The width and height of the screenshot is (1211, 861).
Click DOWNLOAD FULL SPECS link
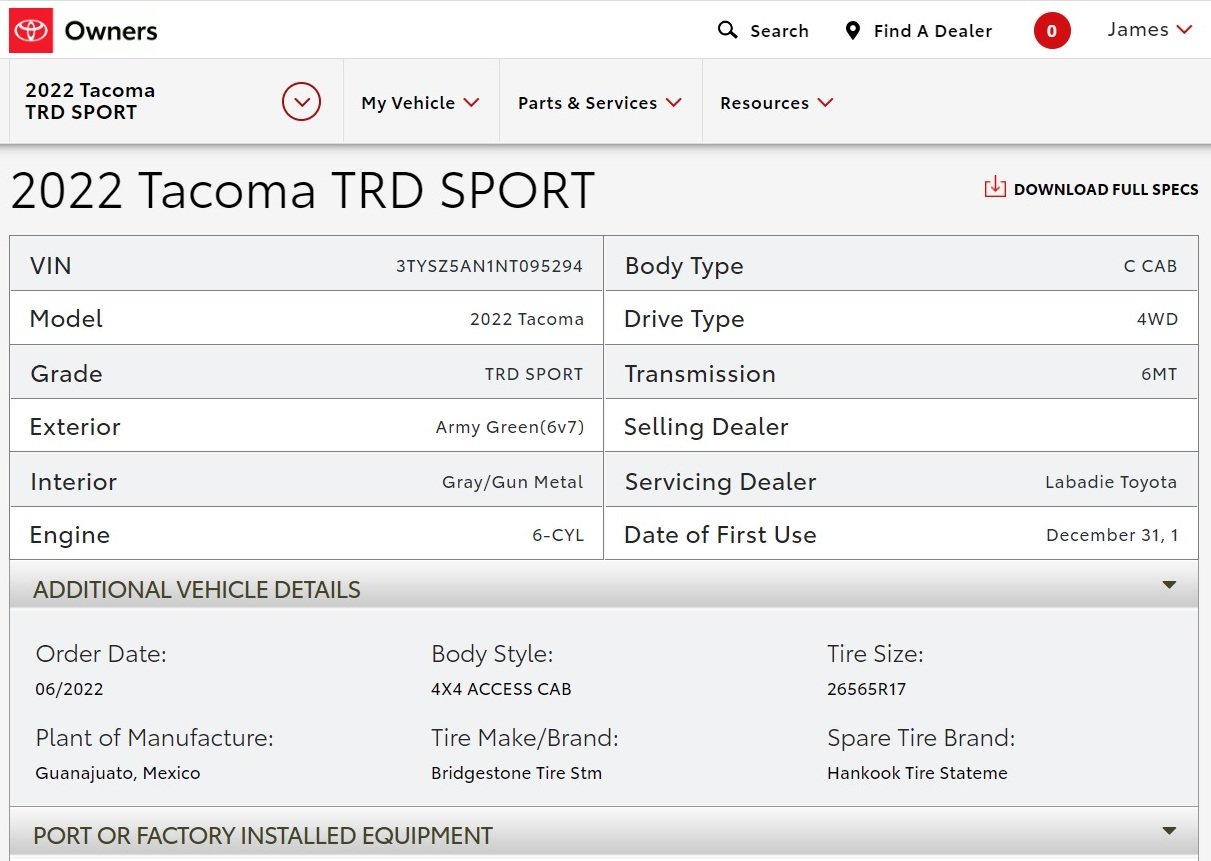pos(1106,189)
